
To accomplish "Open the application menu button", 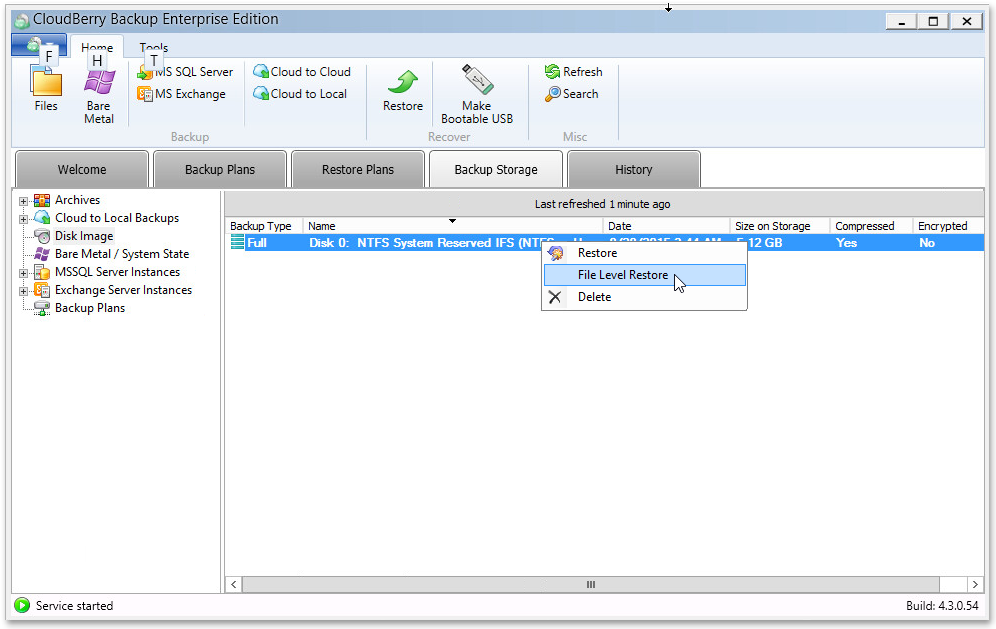I will [38, 44].
